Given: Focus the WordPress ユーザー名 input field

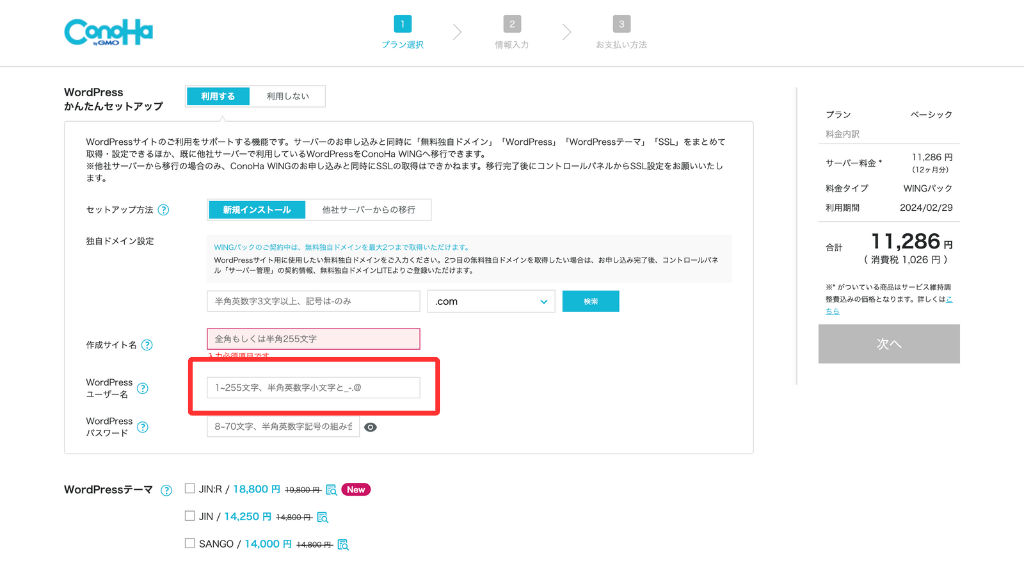Looking at the screenshot, I should [313, 387].
